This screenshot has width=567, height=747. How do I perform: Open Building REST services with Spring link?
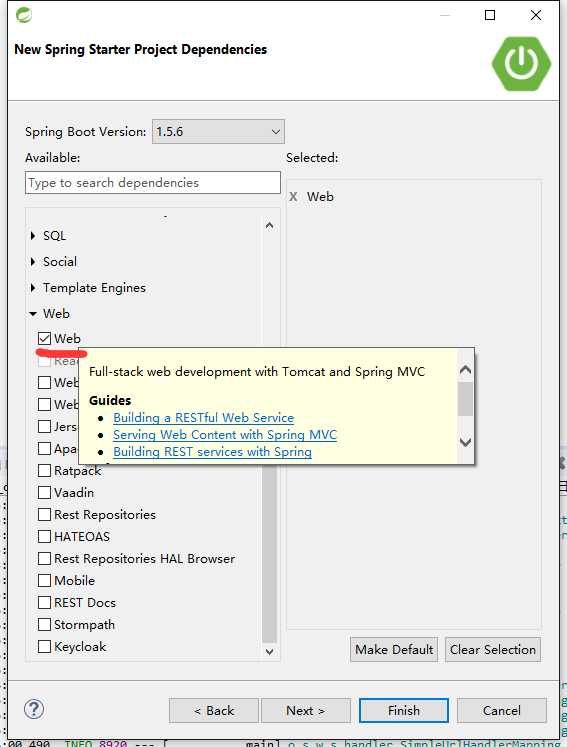coord(213,452)
